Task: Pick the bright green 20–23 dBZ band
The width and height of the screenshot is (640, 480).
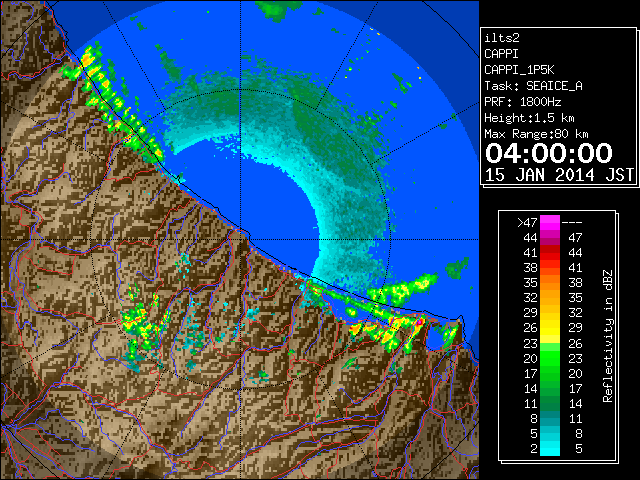Action: pos(550,358)
